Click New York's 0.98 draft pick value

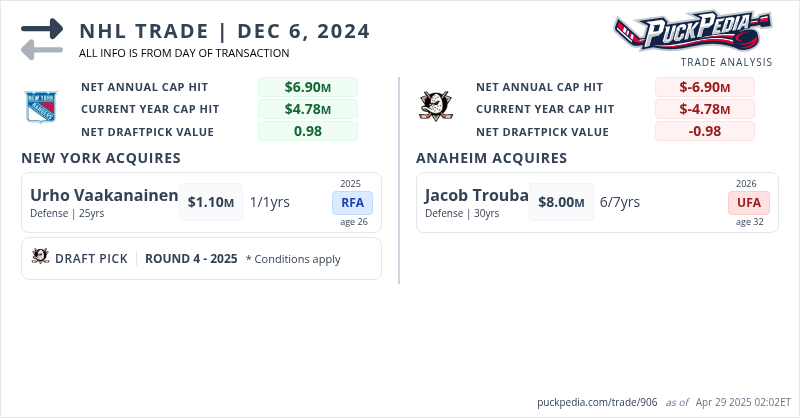pos(307,131)
